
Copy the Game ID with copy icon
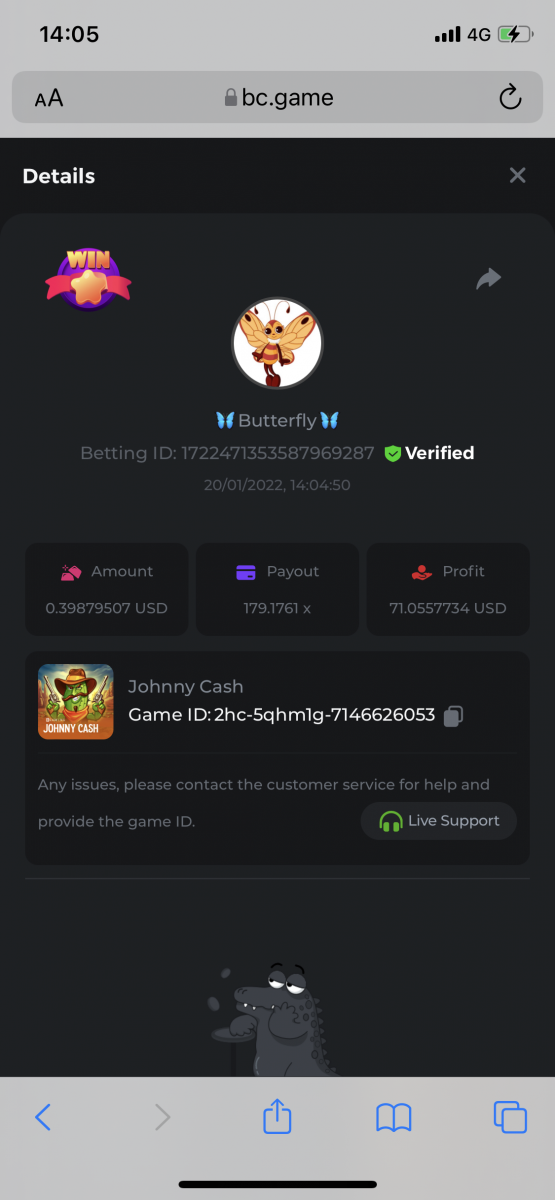pyautogui.click(x=453, y=716)
